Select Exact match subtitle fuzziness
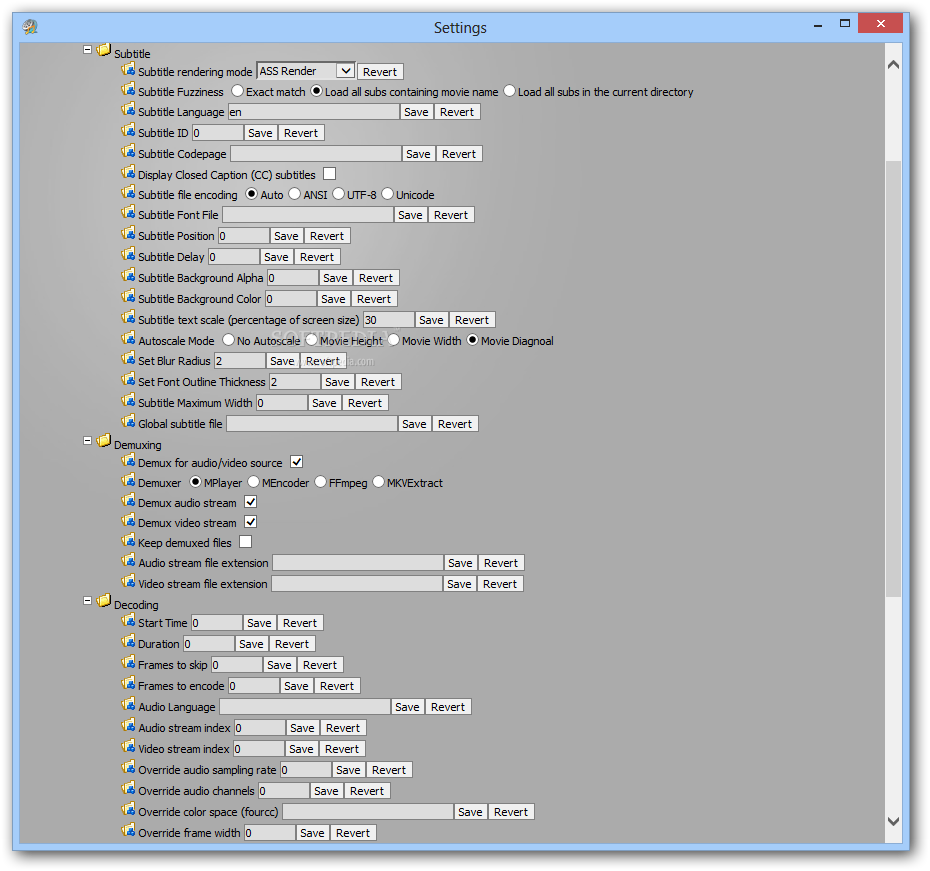 click(x=237, y=91)
